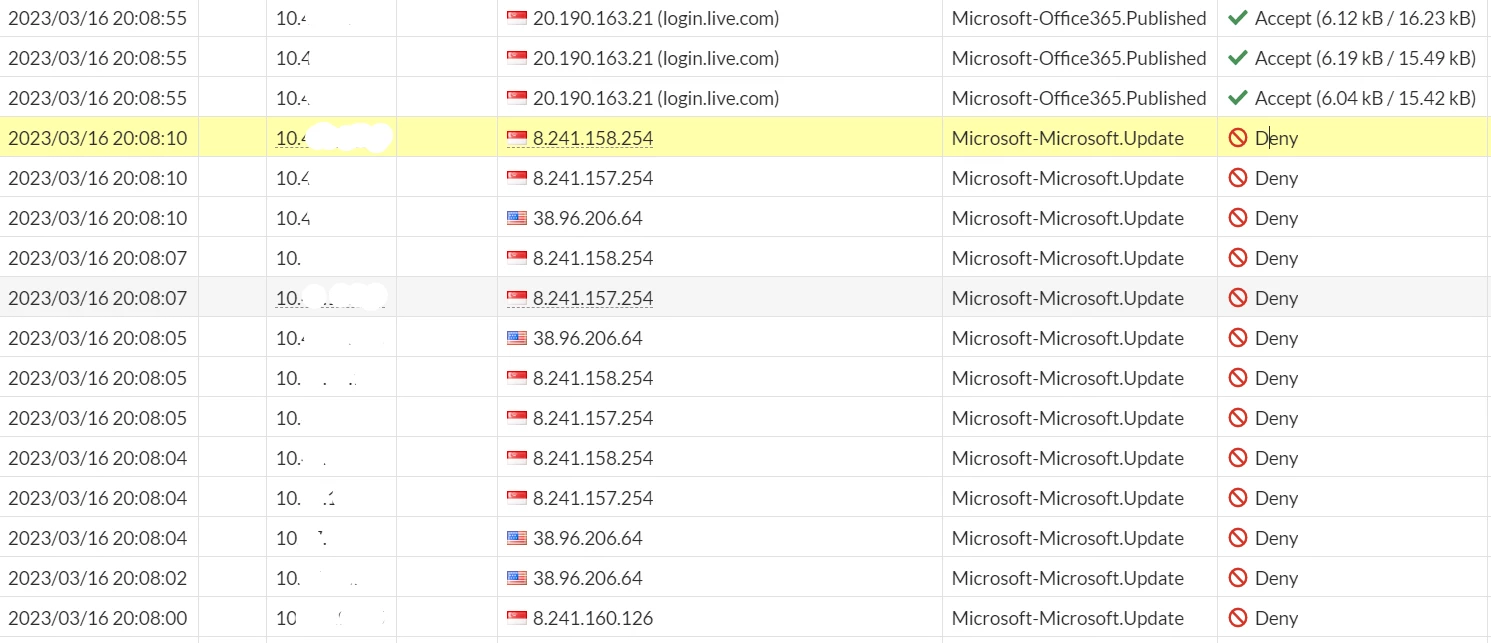
Task: Select the text 'Accept (6.12 kB / 16.23 kB)'
Action: click(1365, 18)
